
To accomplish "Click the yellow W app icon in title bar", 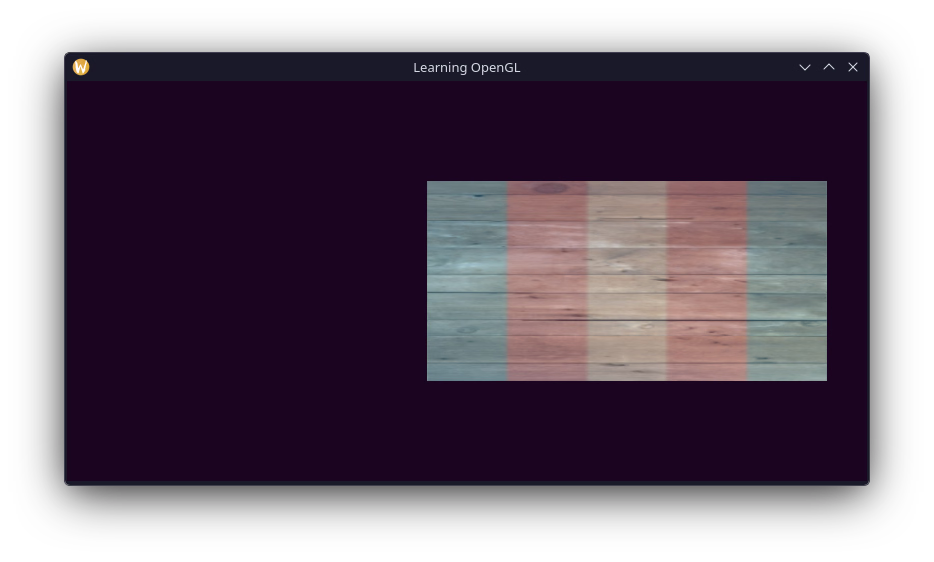I will click(81, 67).
